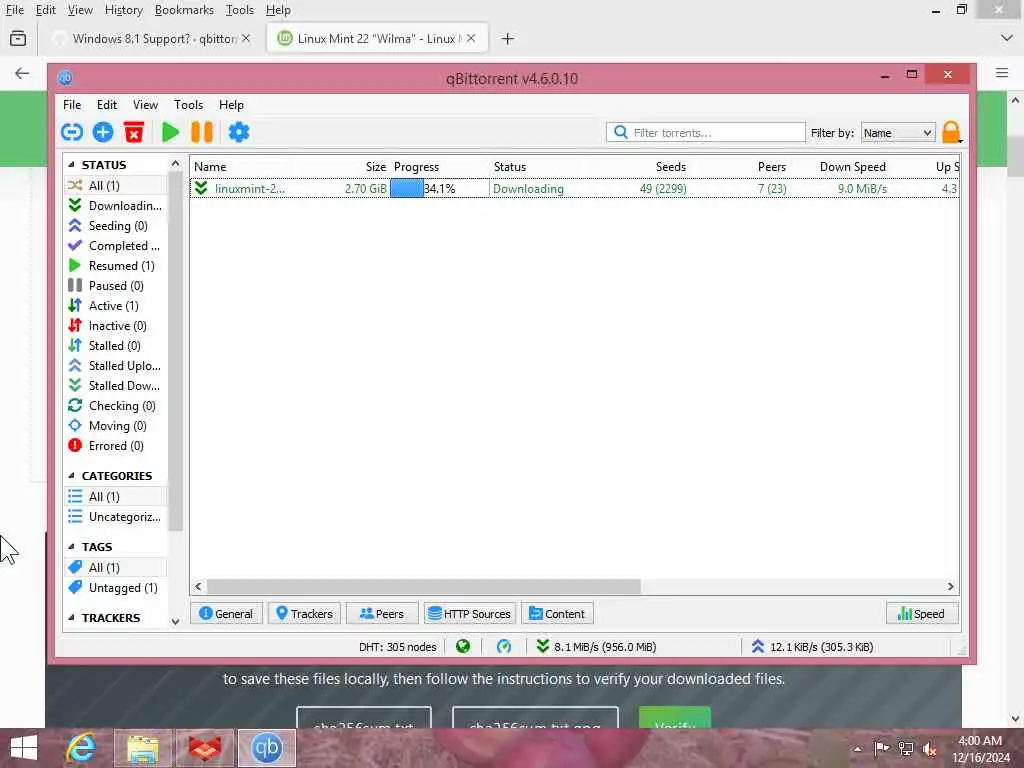Open the Windows Start button

[24, 748]
